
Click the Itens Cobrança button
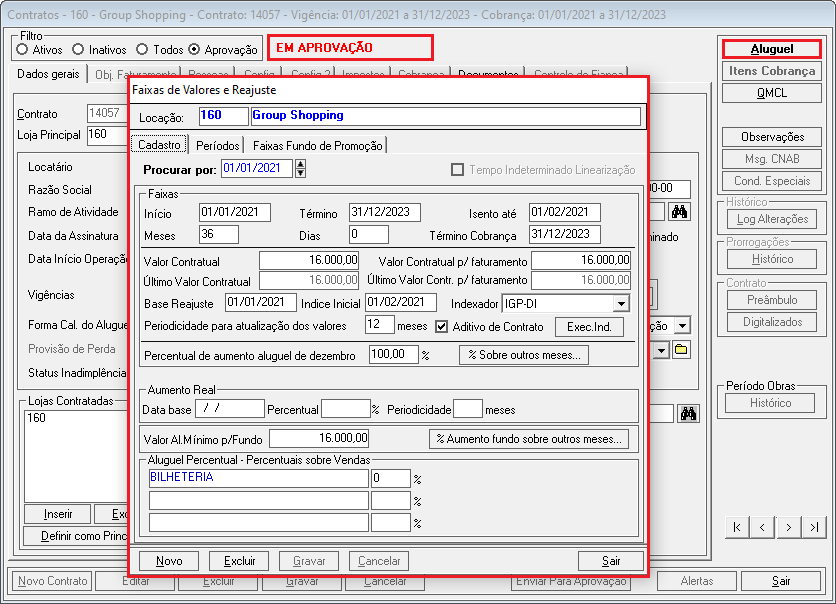(x=771, y=71)
